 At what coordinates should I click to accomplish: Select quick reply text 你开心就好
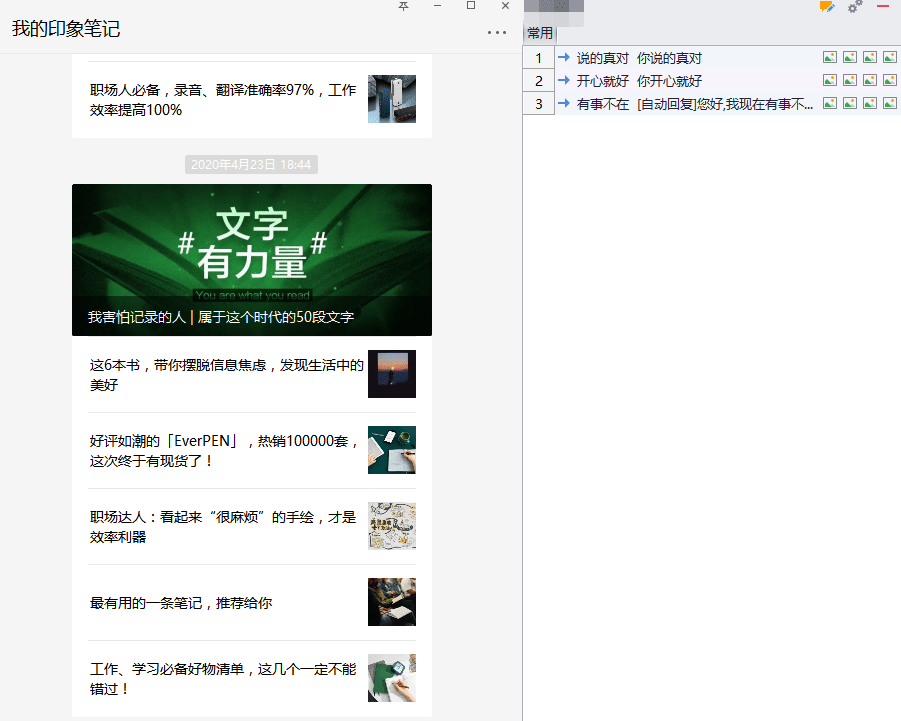coord(669,81)
